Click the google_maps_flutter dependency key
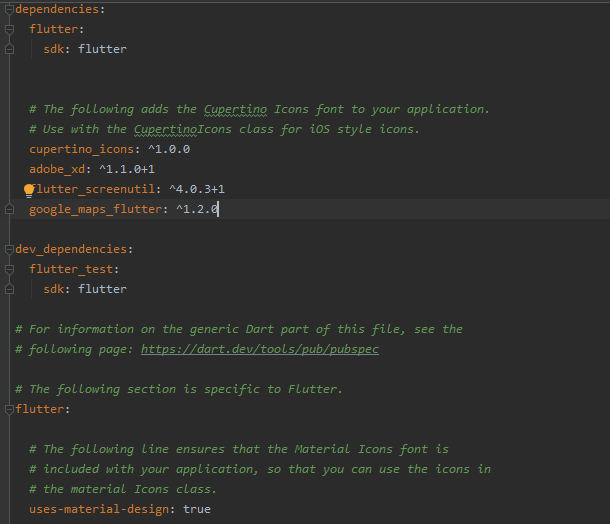Image resolution: width=610 pixels, height=524 pixels. [96, 209]
